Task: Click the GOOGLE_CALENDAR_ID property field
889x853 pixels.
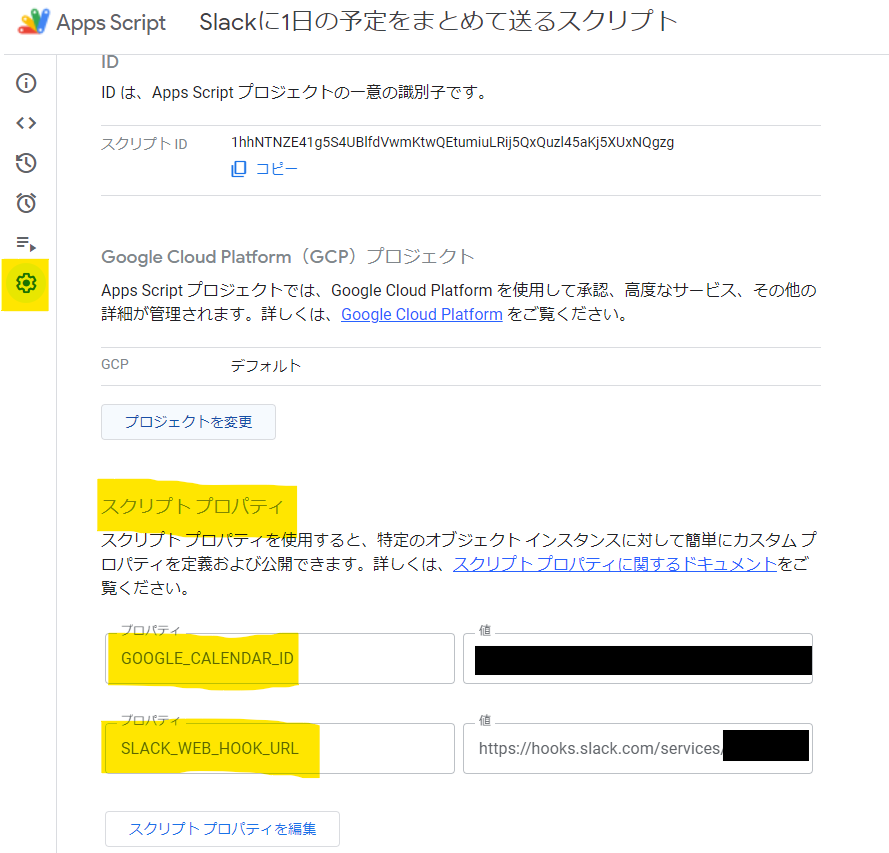Action: click(x=280, y=658)
